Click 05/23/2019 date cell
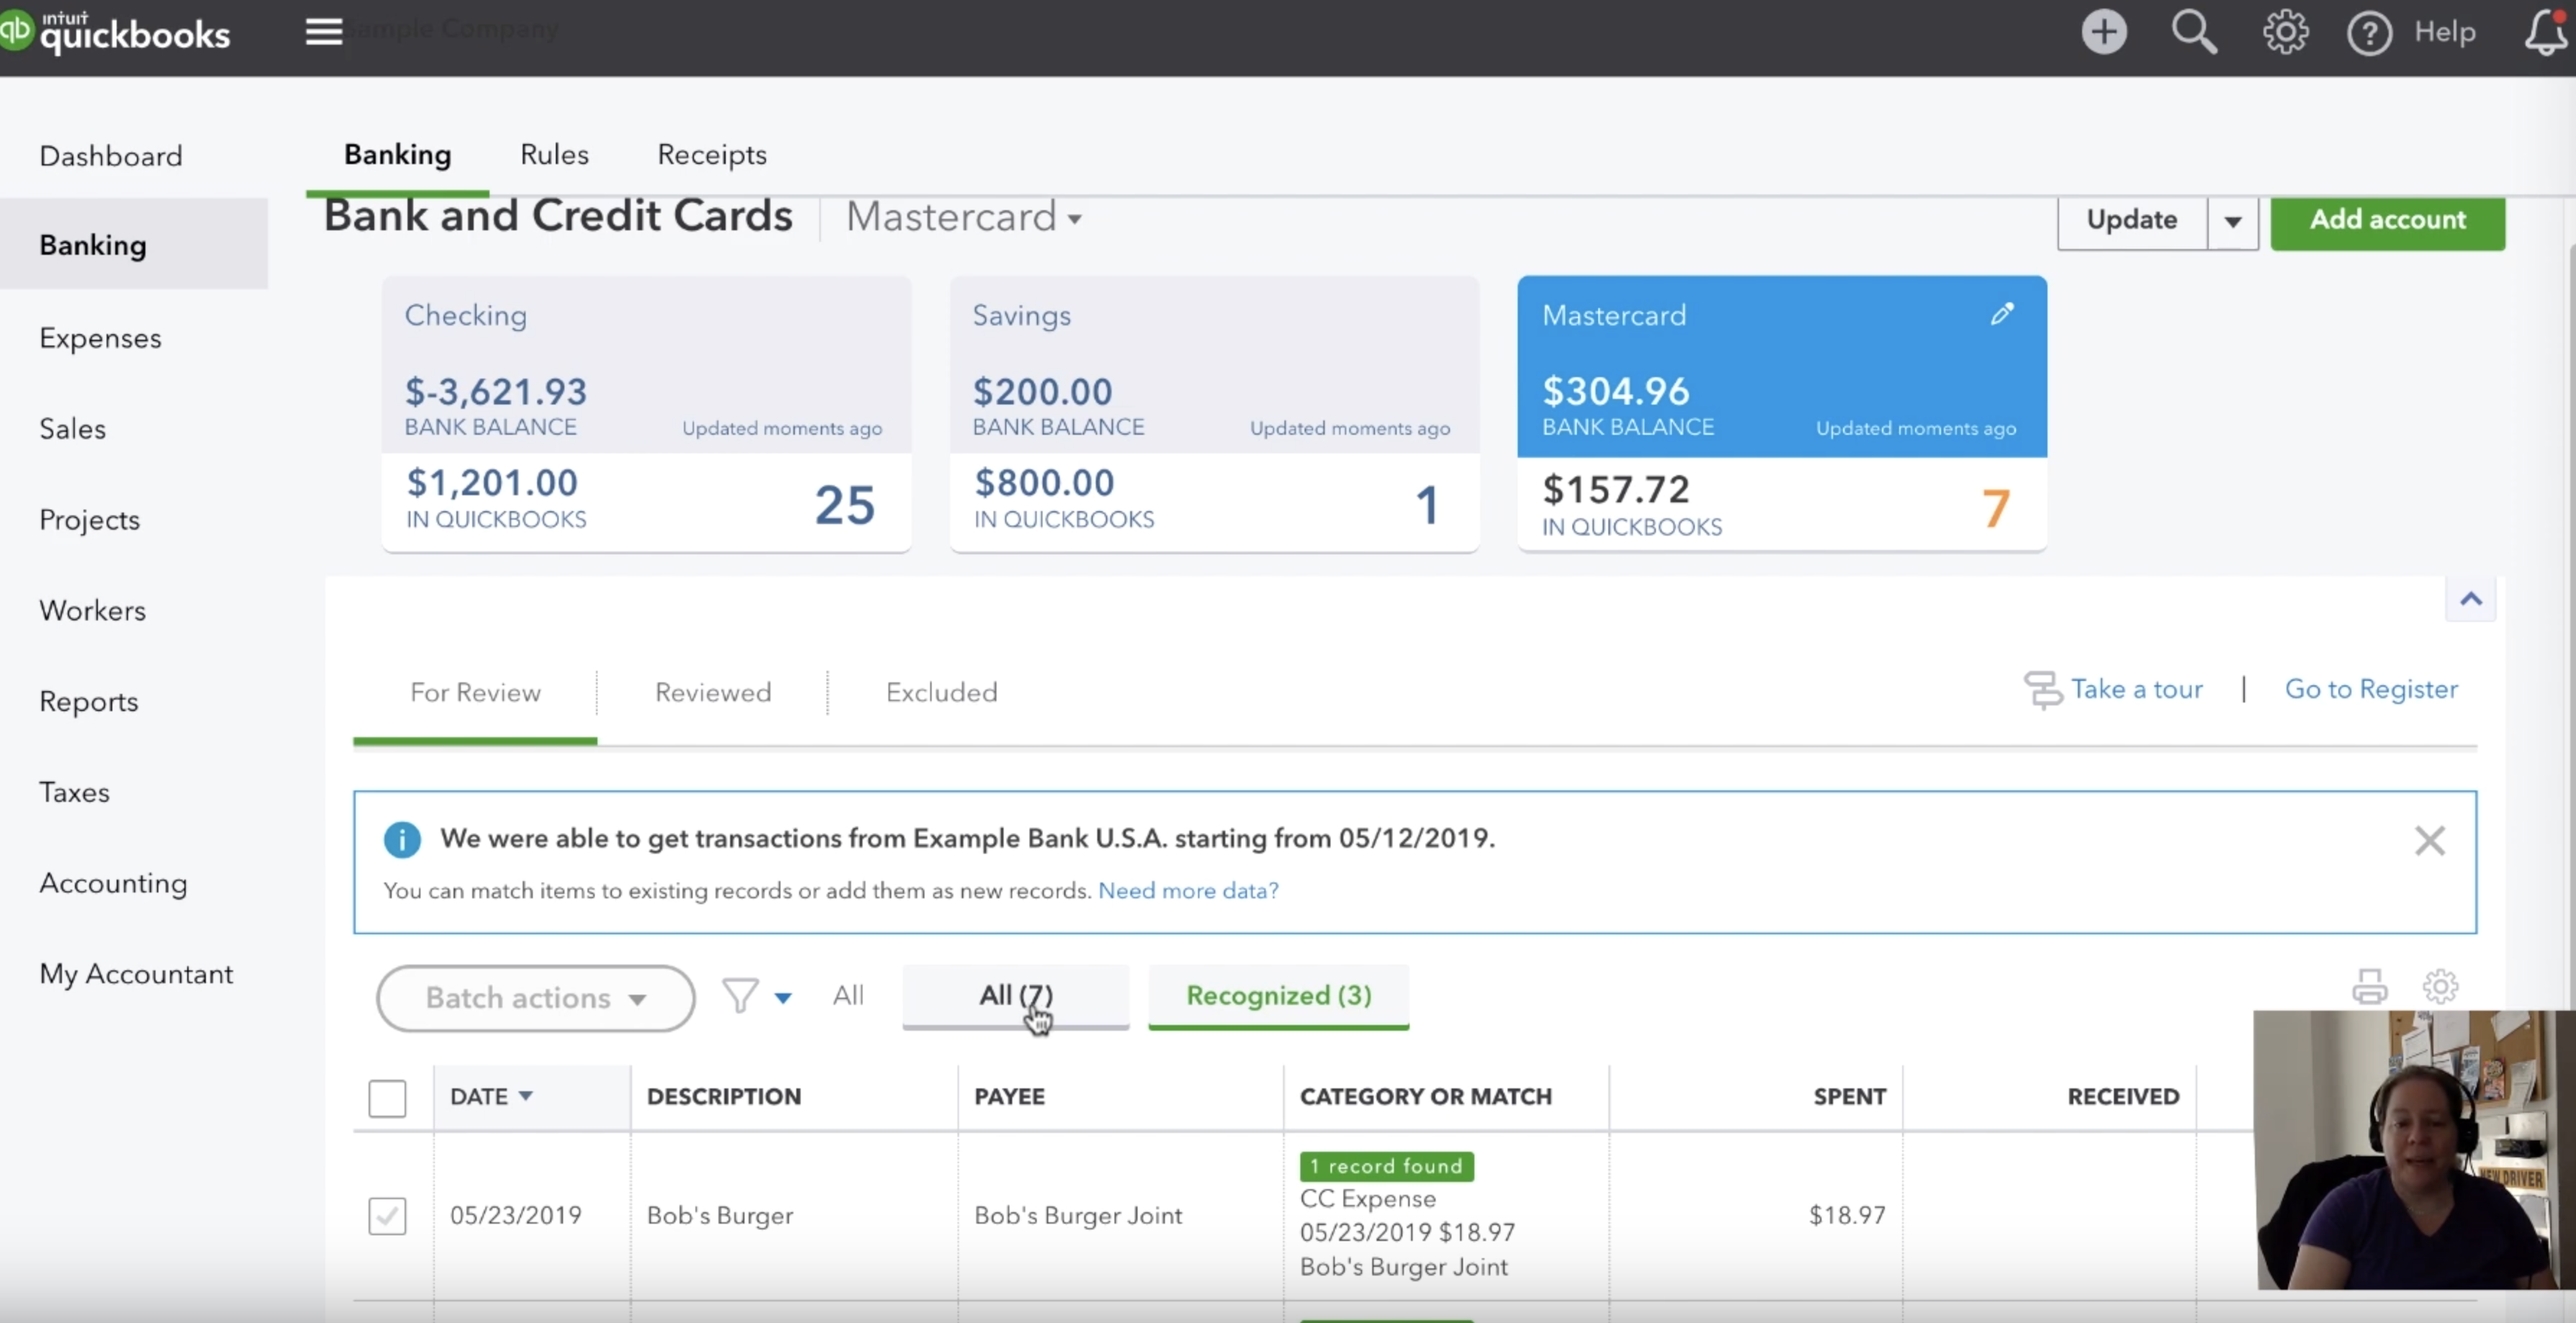Screen dimensions: 2576x1323 pyautogui.click(x=516, y=1216)
